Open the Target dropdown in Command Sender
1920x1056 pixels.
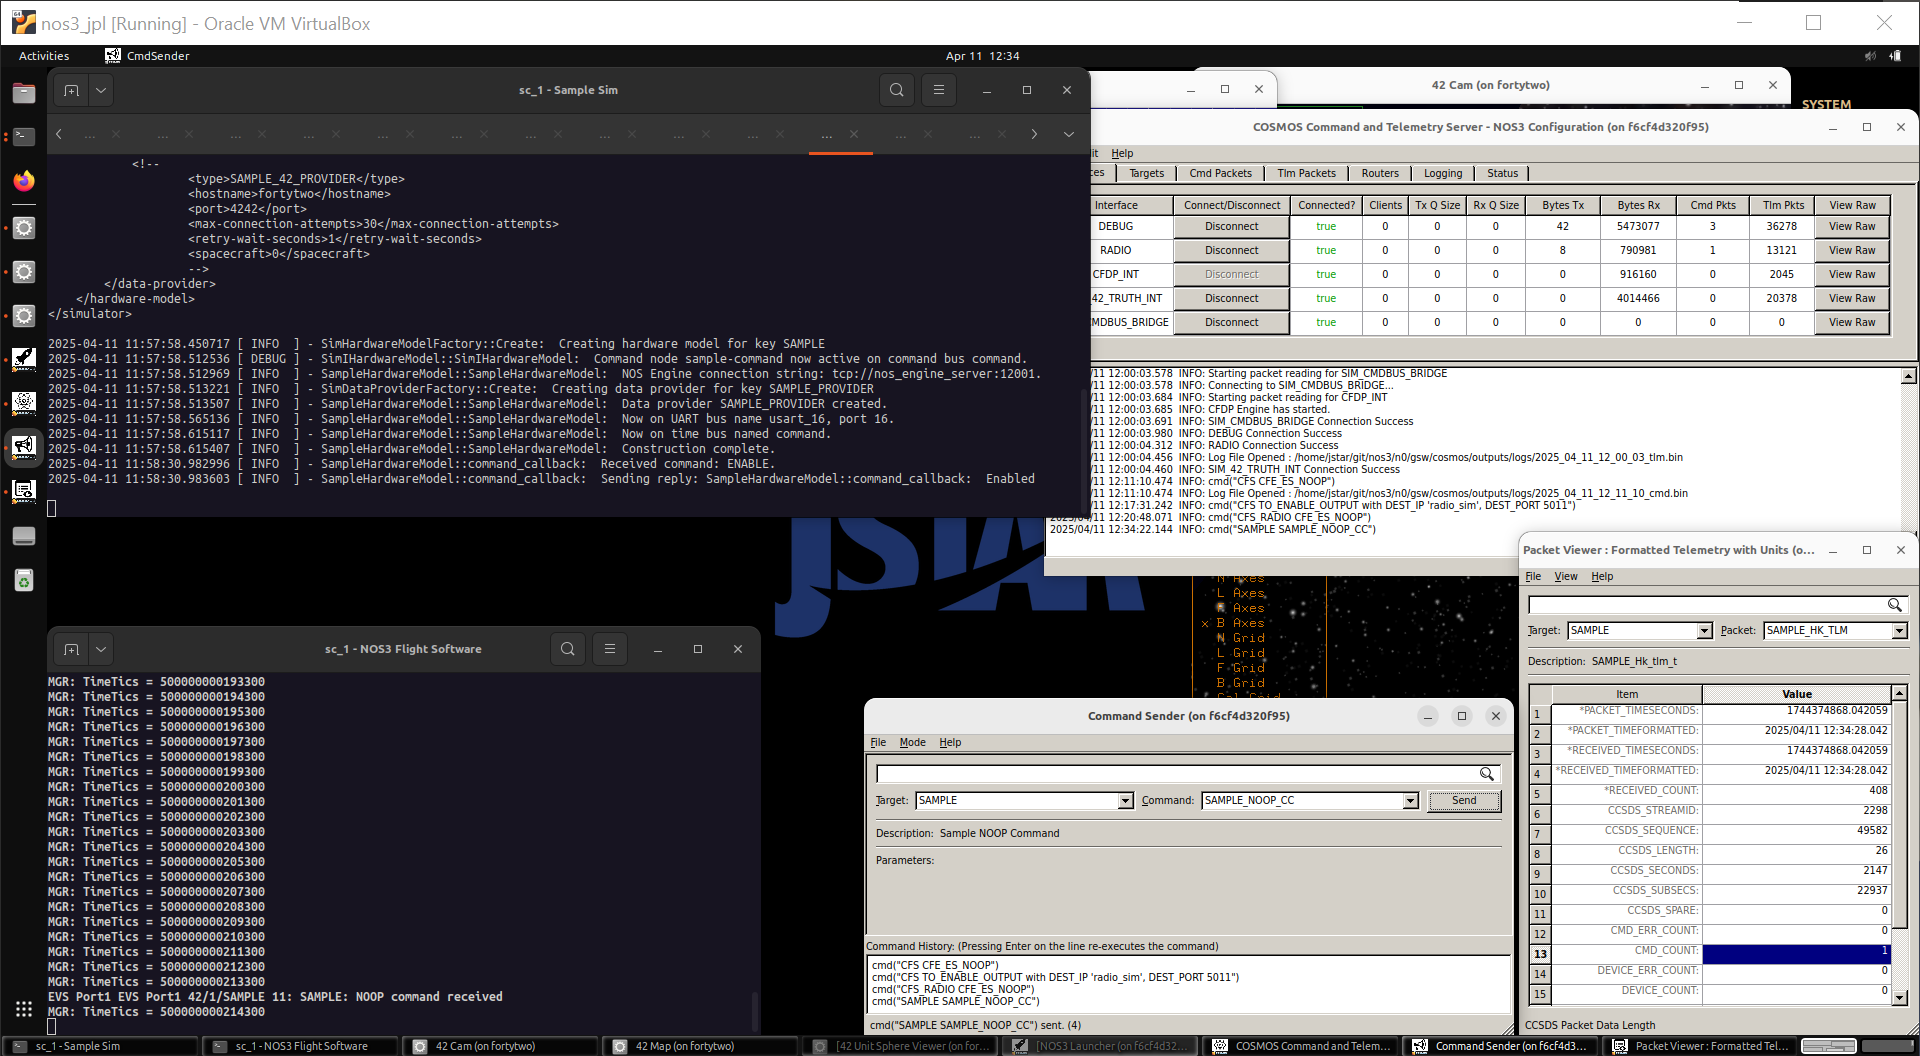click(x=1126, y=801)
